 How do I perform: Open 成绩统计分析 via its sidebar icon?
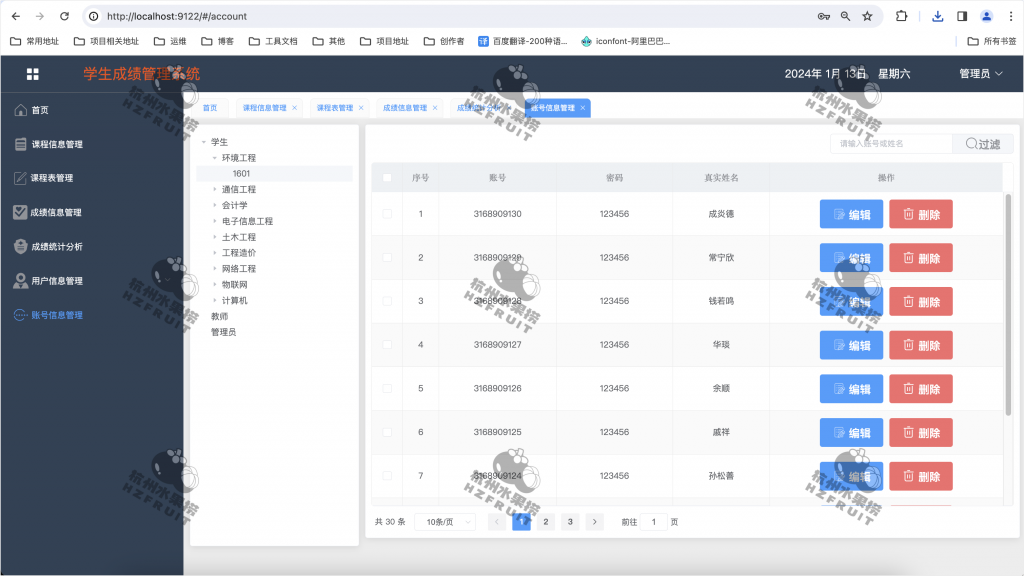[x=20, y=246]
